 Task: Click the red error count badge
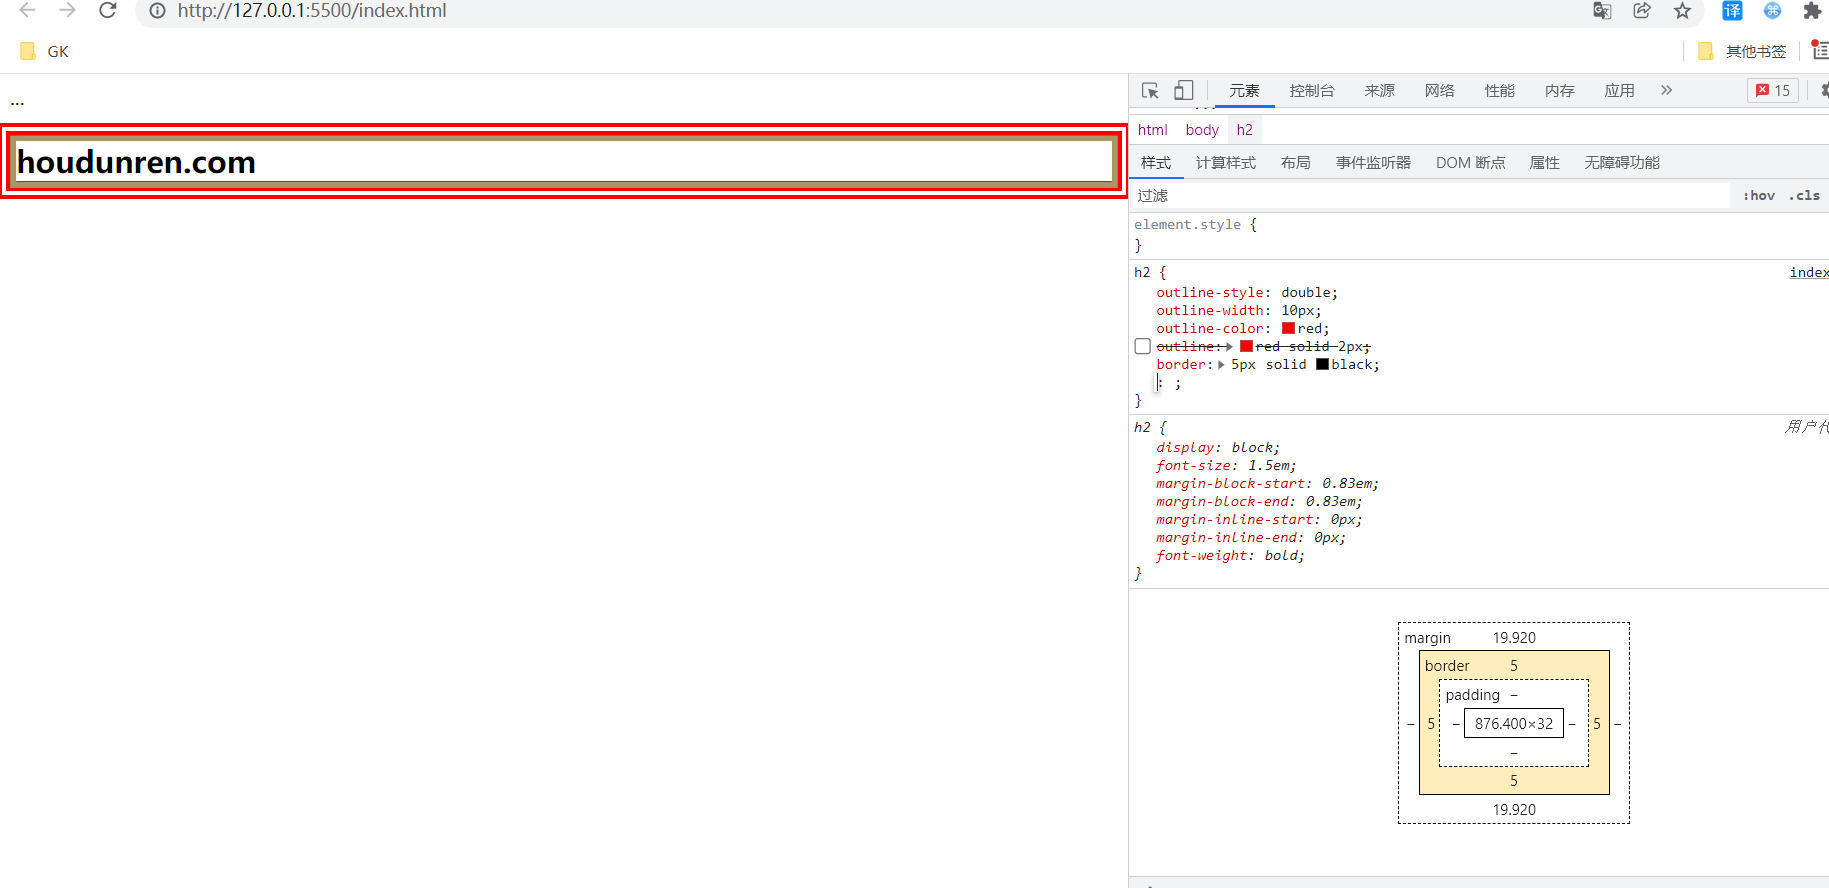pyautogui.click(x=1772, y=91)
